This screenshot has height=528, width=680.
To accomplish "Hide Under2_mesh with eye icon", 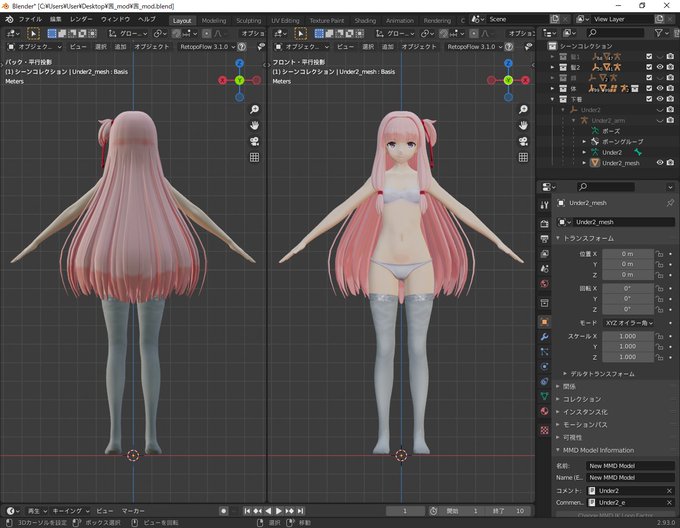I will [x=660, y=163].
